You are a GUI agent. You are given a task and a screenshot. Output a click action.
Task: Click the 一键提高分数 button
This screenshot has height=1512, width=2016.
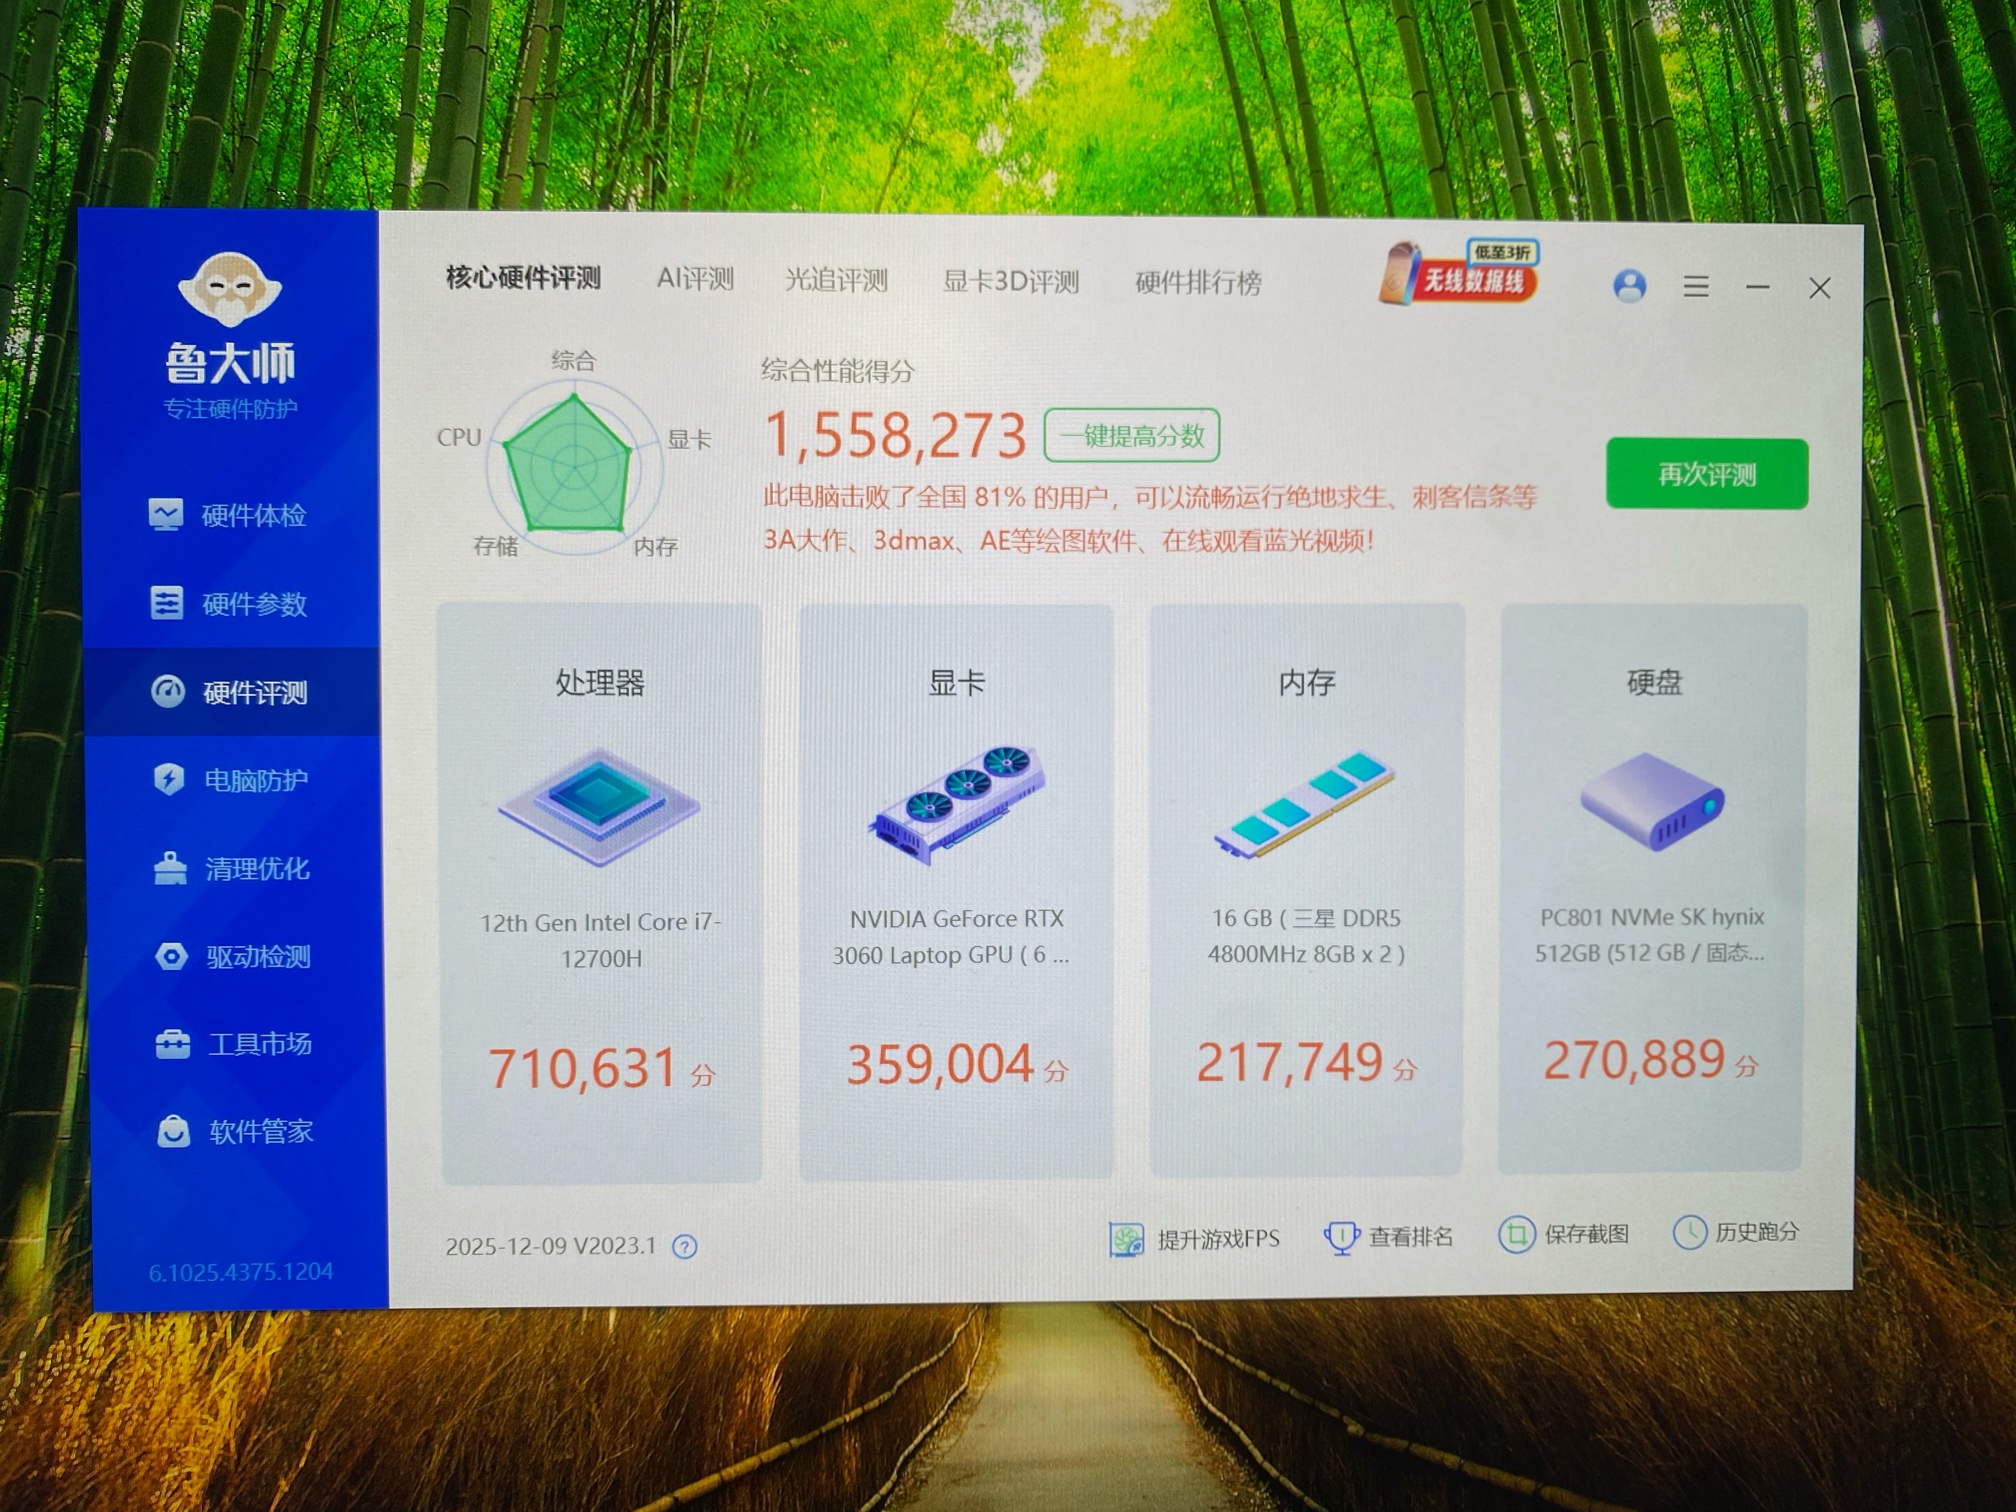click(x=1131, y=435)
